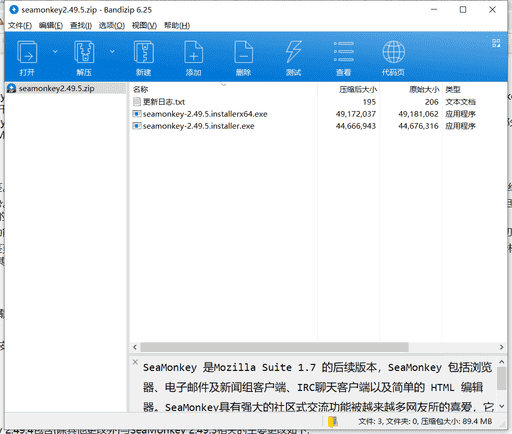Change code page with the 代码页 globe icon
The image size is (512, 434).
point(393,57)
